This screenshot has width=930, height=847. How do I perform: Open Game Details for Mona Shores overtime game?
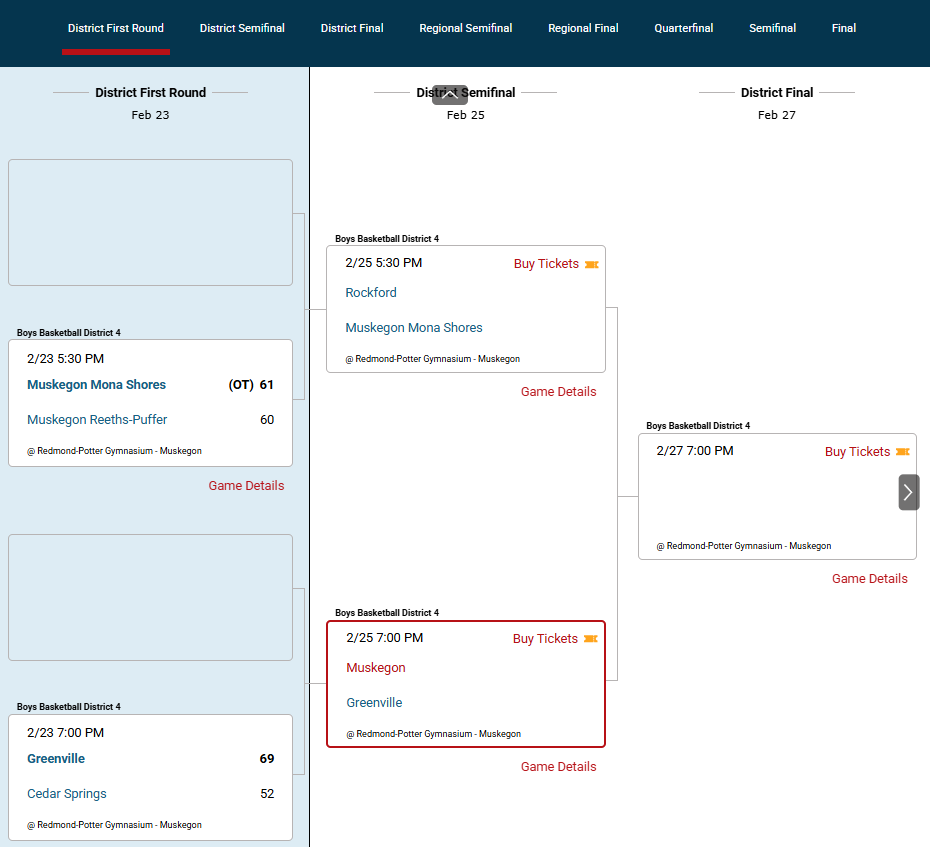[x=246, y=486]
